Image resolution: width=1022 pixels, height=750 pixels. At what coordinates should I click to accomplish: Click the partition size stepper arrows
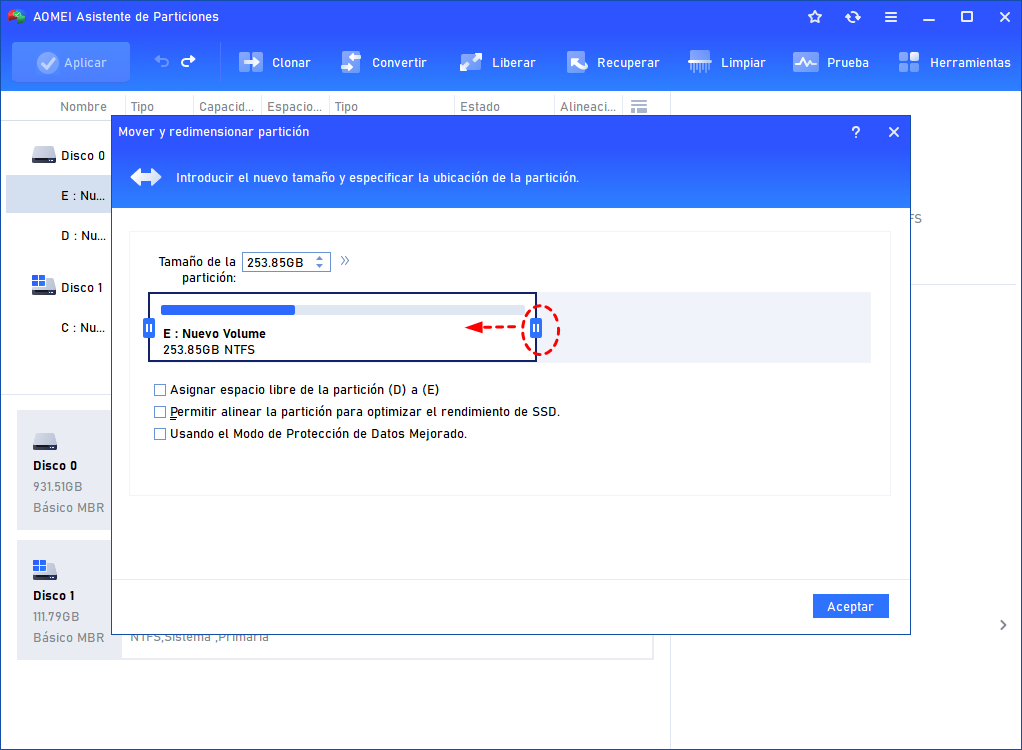(x=320, y=262)
